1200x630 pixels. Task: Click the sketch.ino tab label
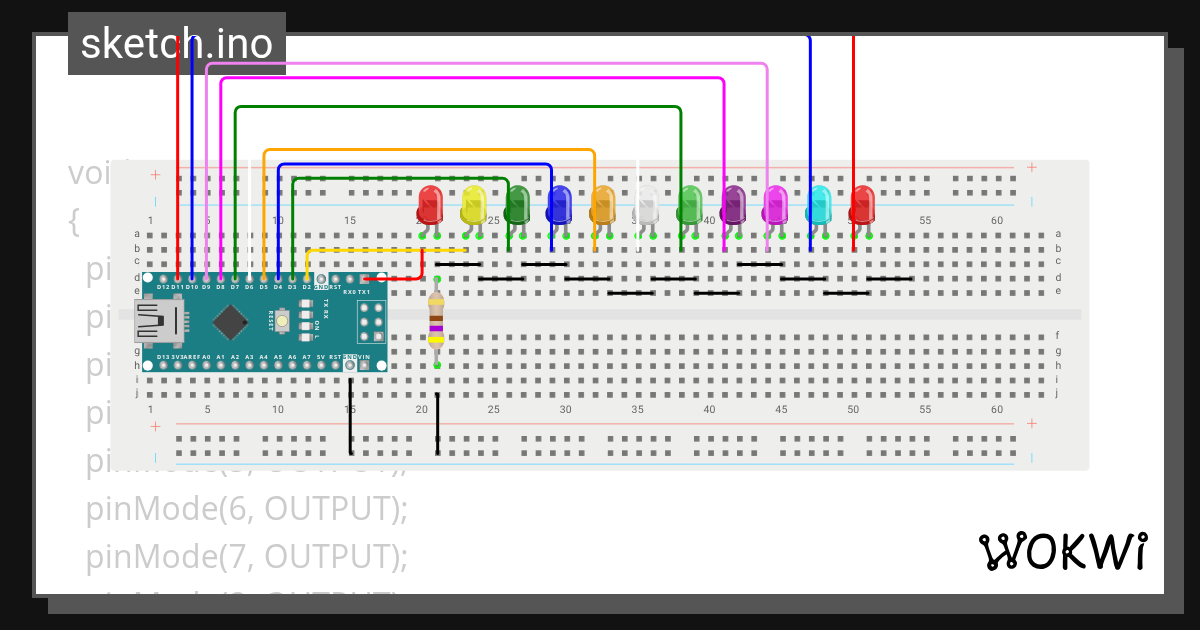tap(176, 42)
